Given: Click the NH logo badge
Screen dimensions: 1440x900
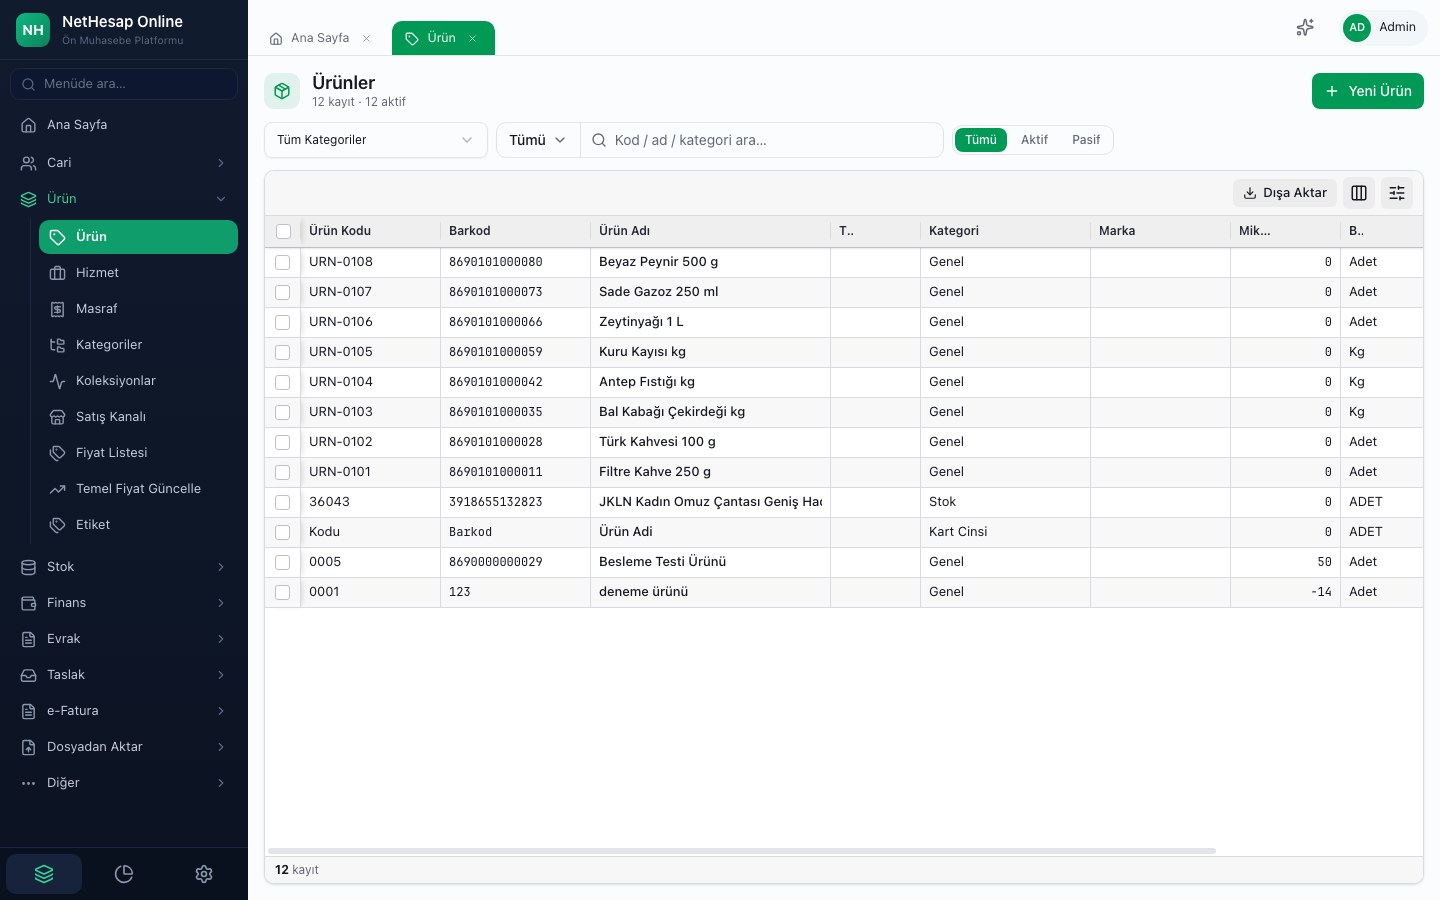Looking at the screenshot, I should click(33, 30).
